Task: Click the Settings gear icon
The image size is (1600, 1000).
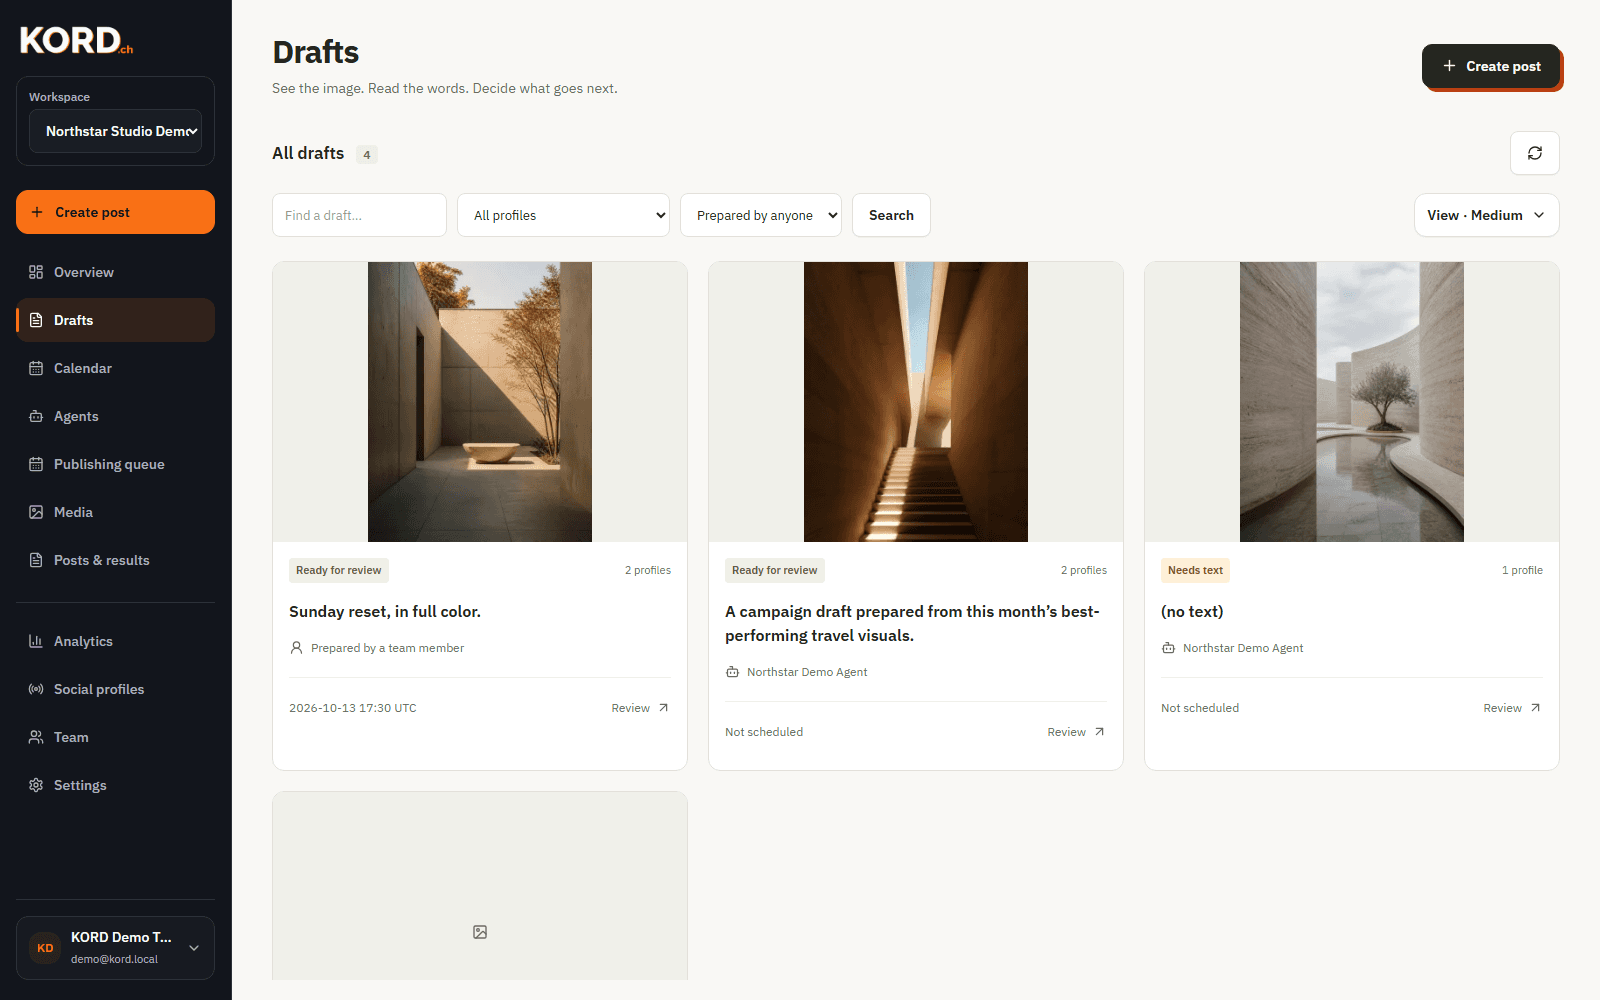Action: pyautogui.click(x=36, y=785)
